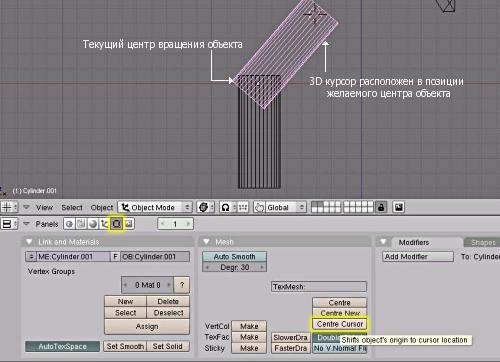Open the Scene context panel button

click(x=129, y=224)
